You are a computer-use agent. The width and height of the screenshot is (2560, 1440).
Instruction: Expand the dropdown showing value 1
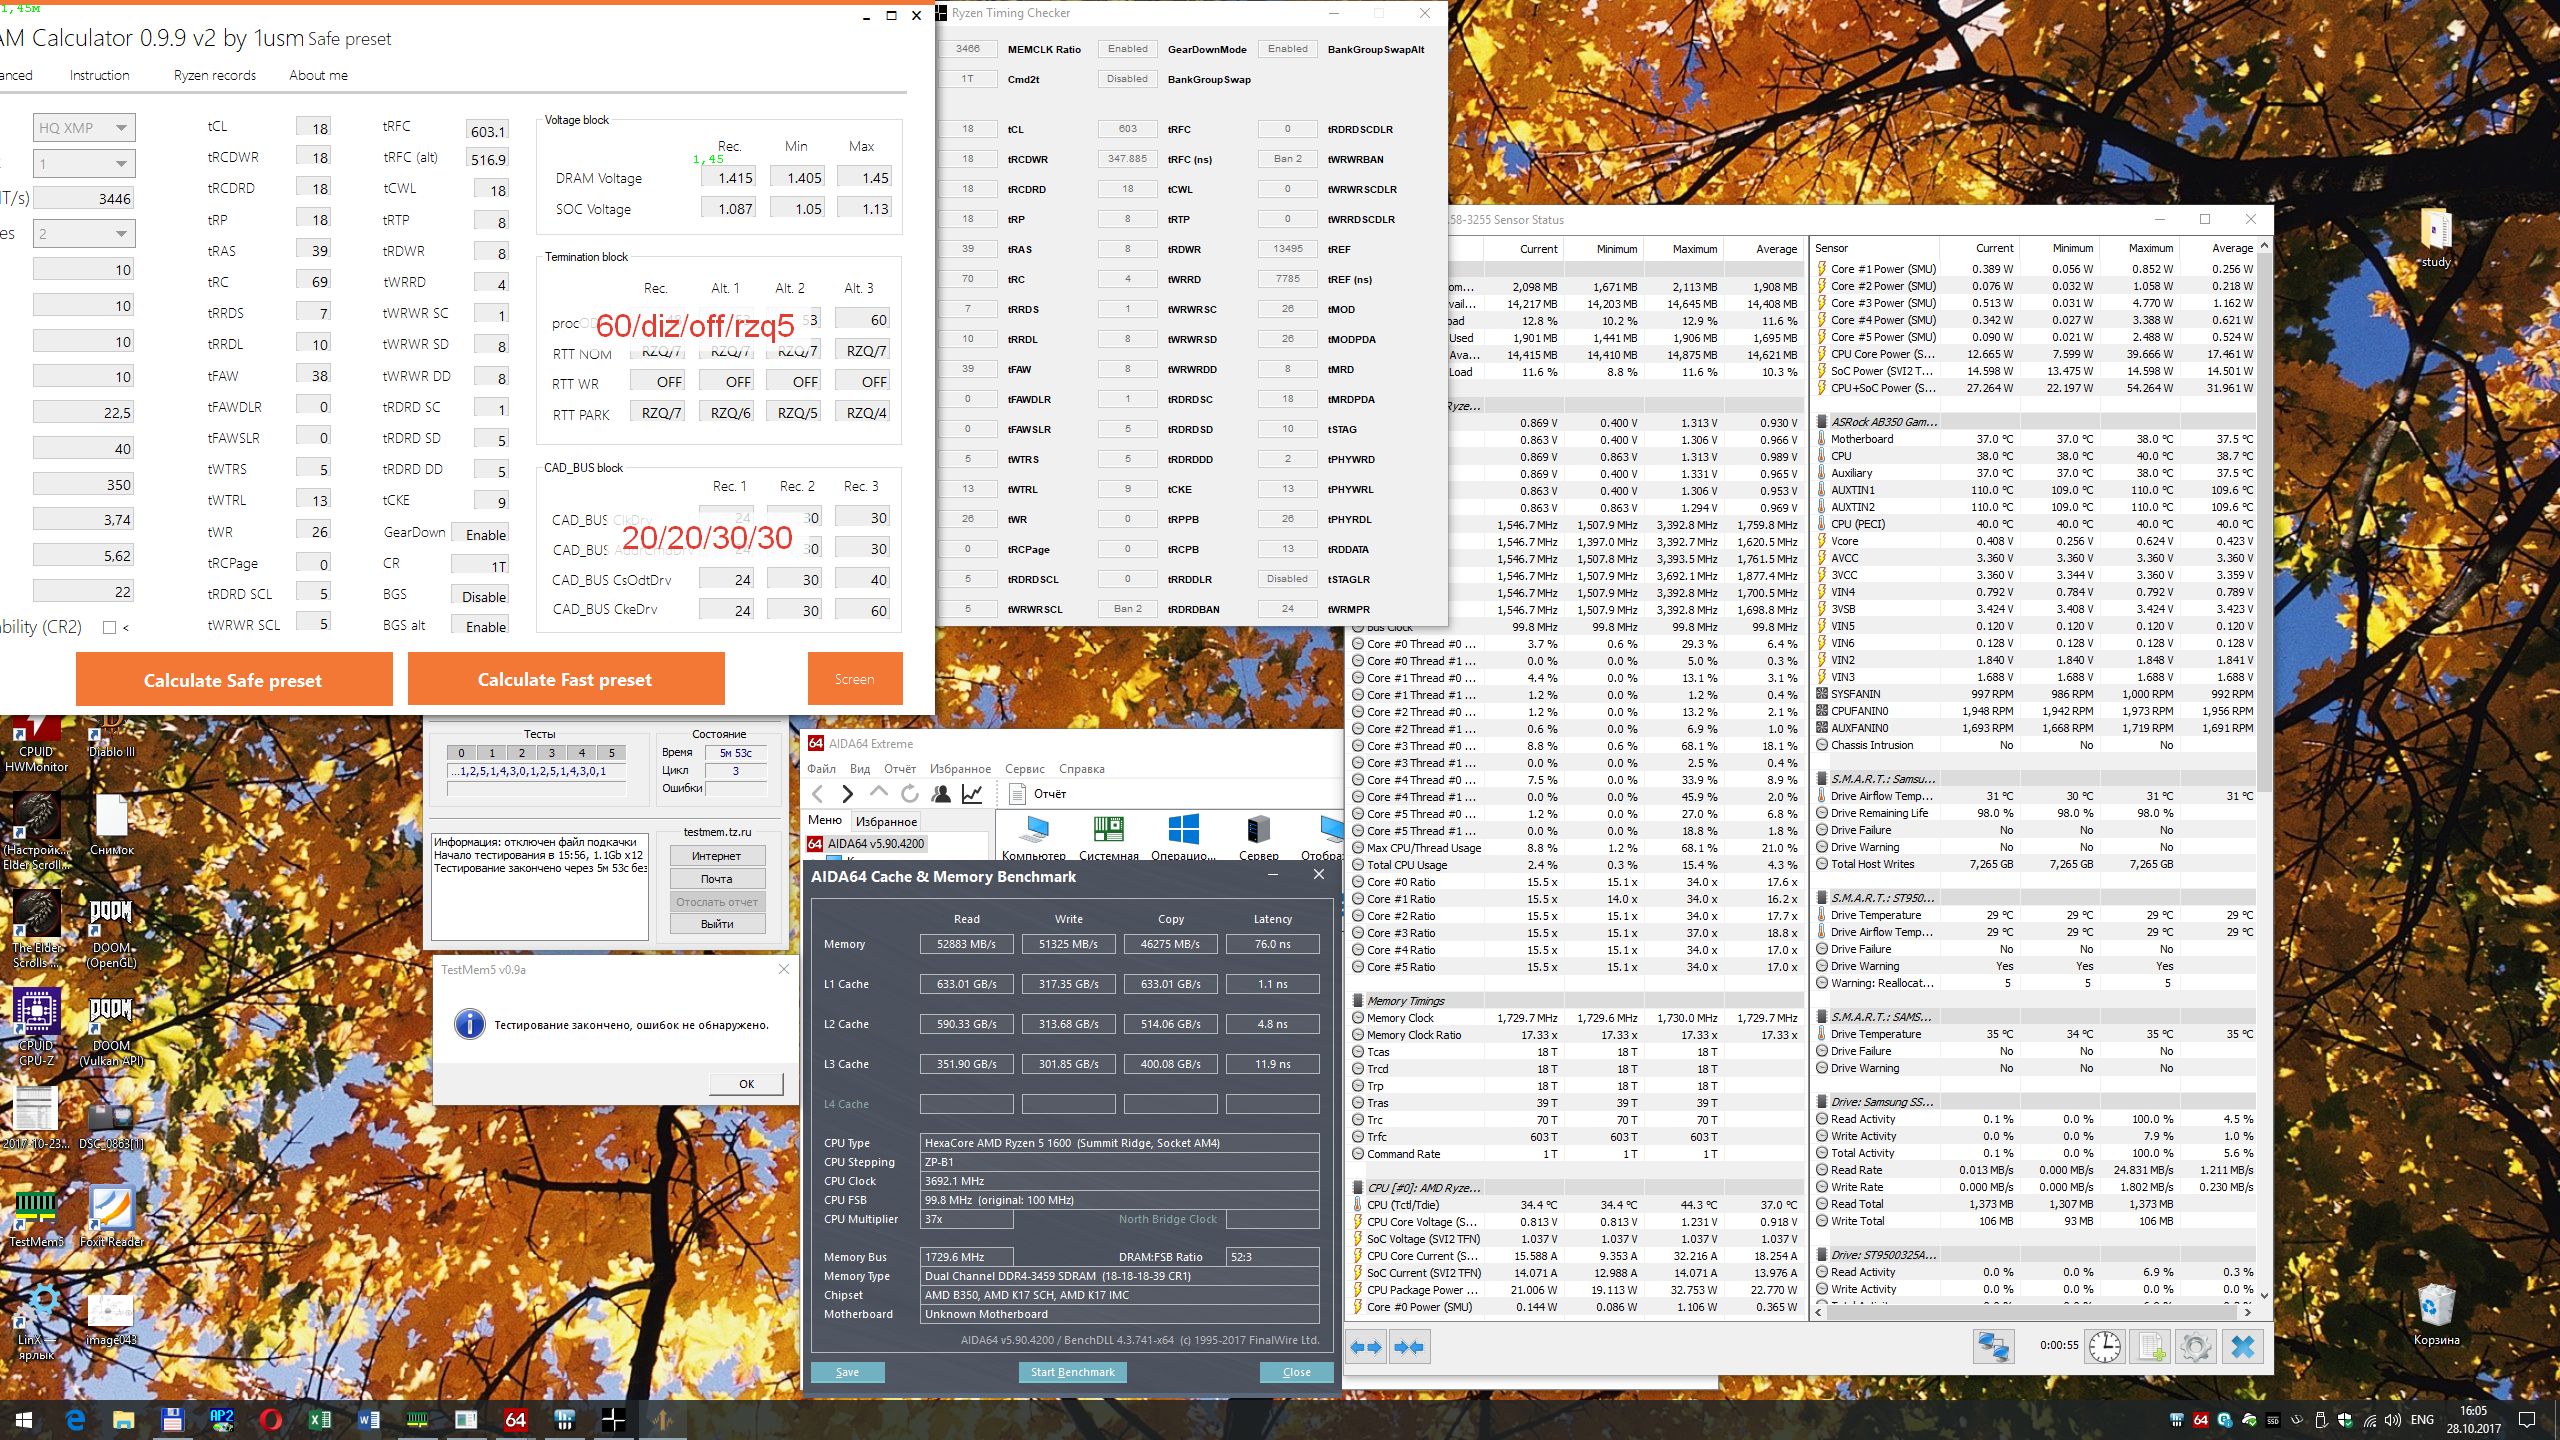pos(84,164)
